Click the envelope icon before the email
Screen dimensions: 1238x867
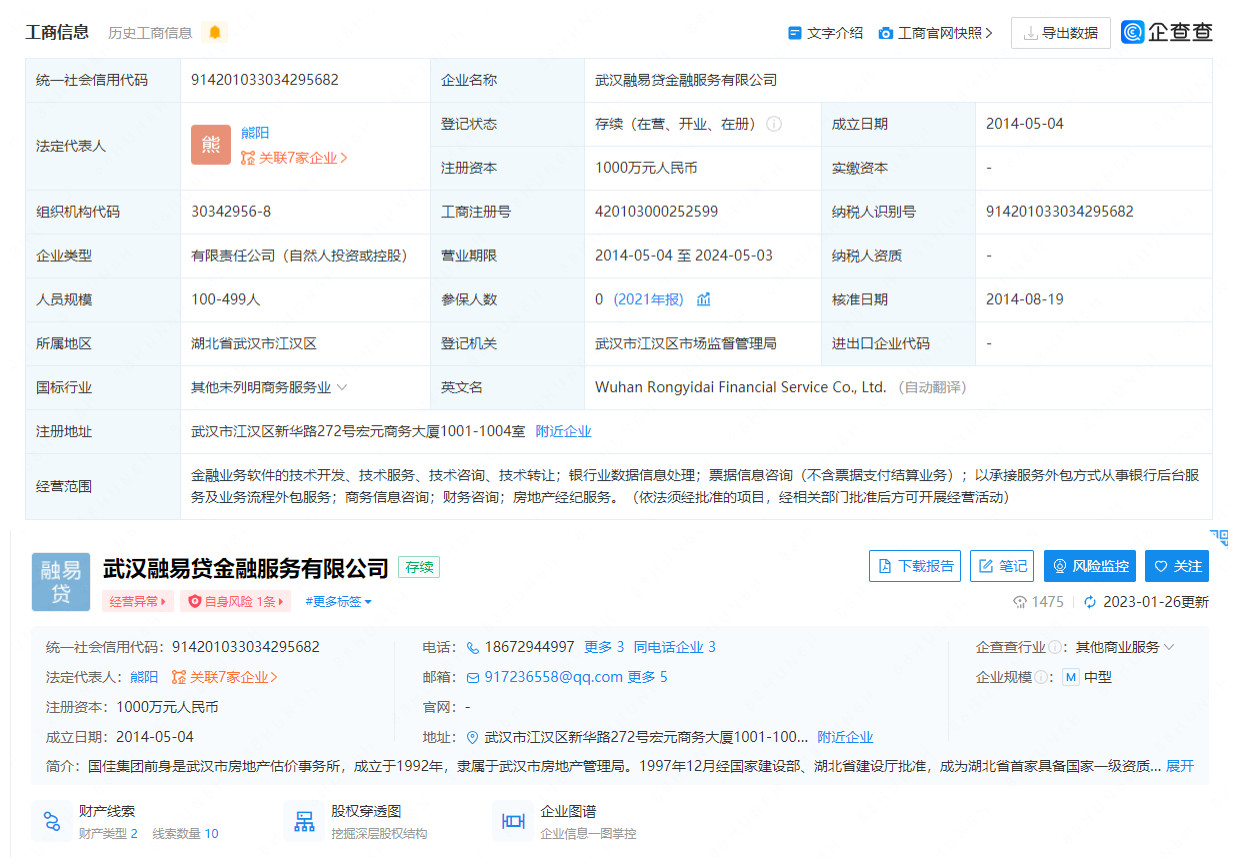click(473, 677)
